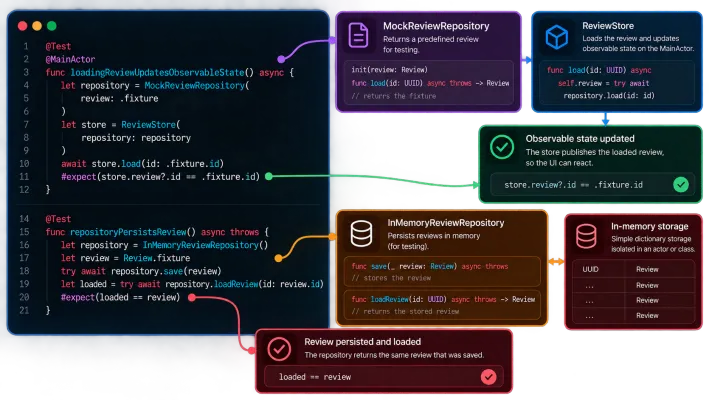Click the MockReviewRepository document icon
Screen dimensions: 709x400
(x=358, y=35)
